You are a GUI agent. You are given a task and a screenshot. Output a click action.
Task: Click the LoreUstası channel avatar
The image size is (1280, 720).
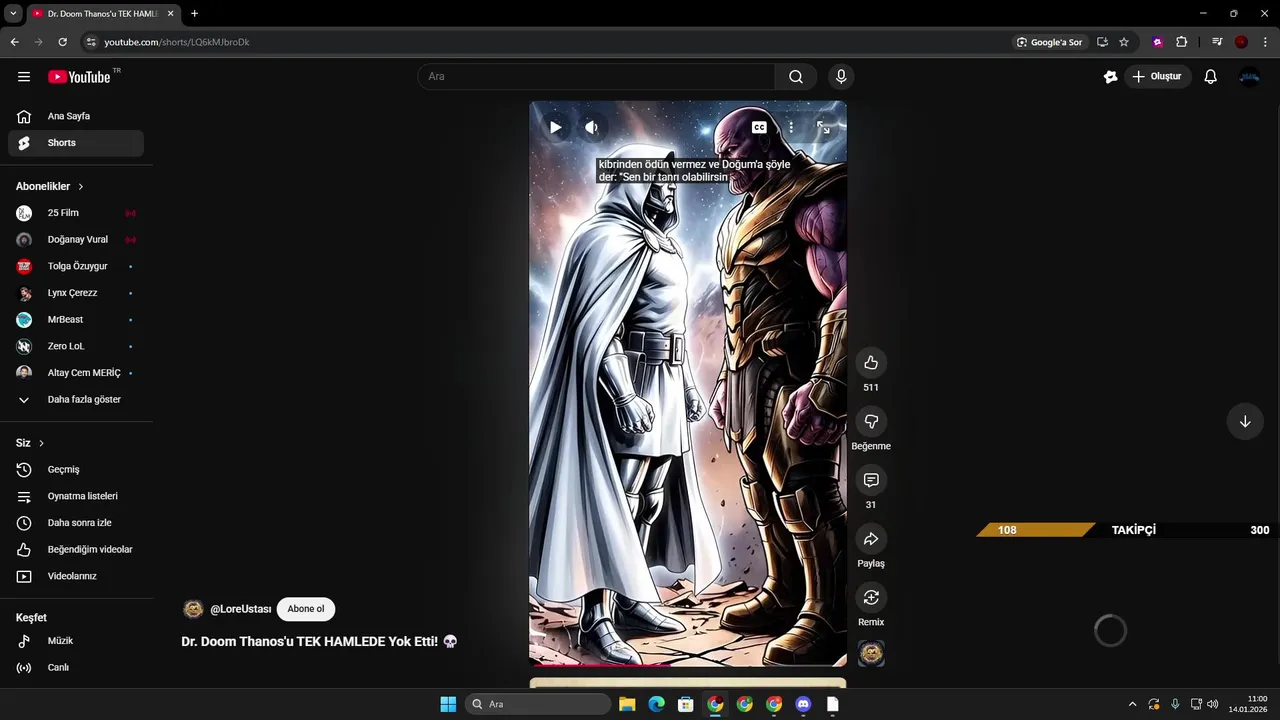tap(194, 609)
